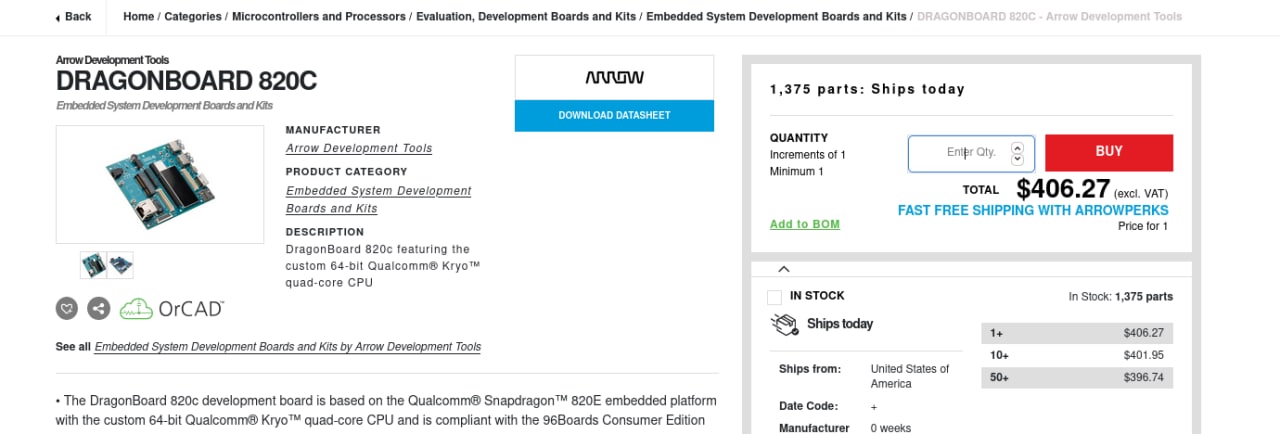The image size is (1280, 434).
Task: Open the OrCAD cloud icon link
Action: (172, 308)
